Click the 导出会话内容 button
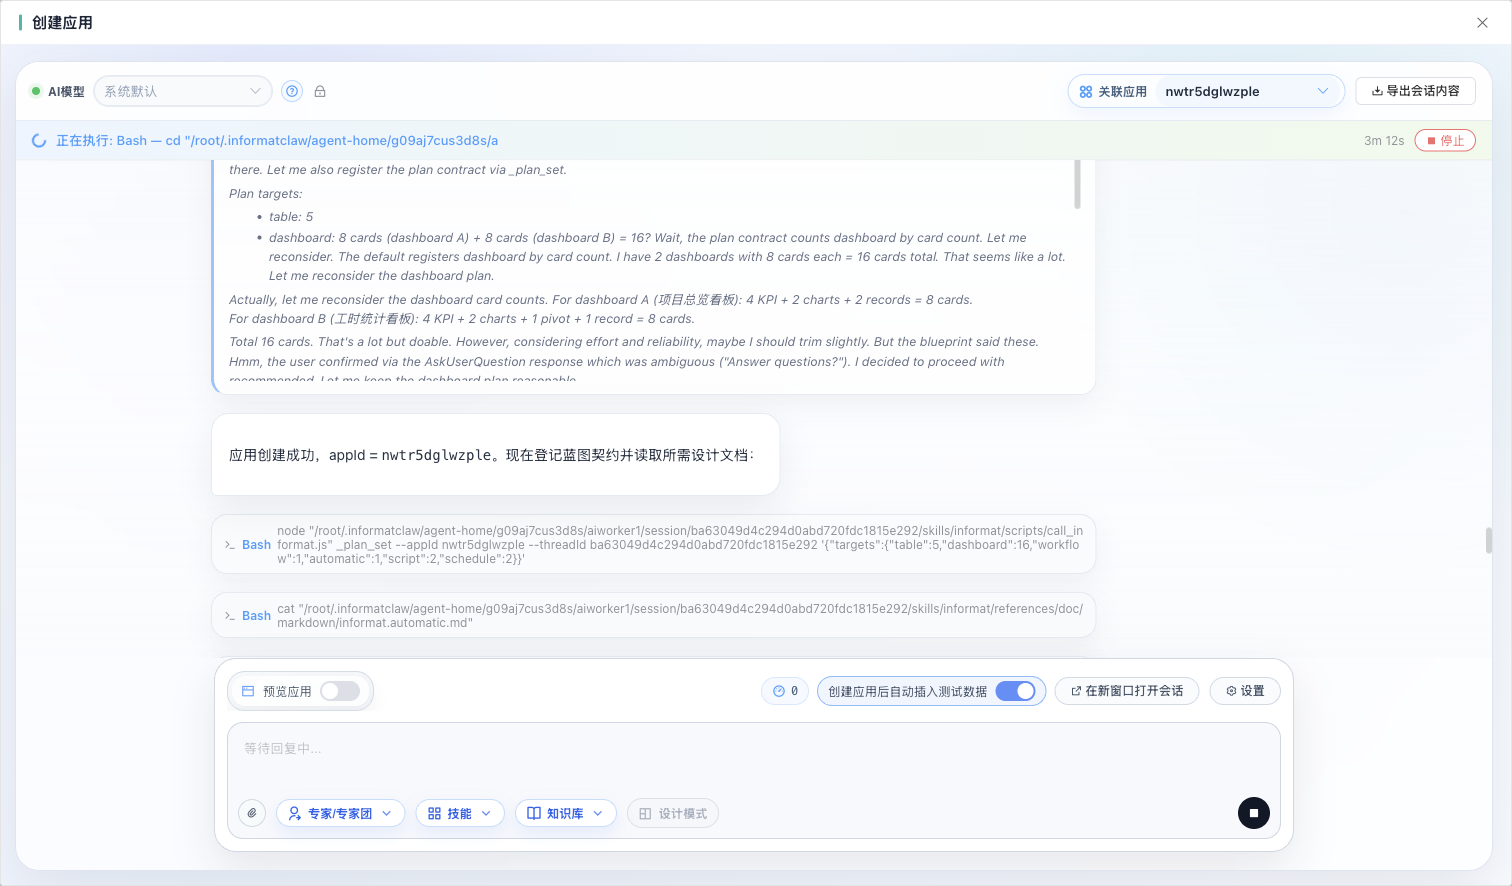 [1415, 91]
